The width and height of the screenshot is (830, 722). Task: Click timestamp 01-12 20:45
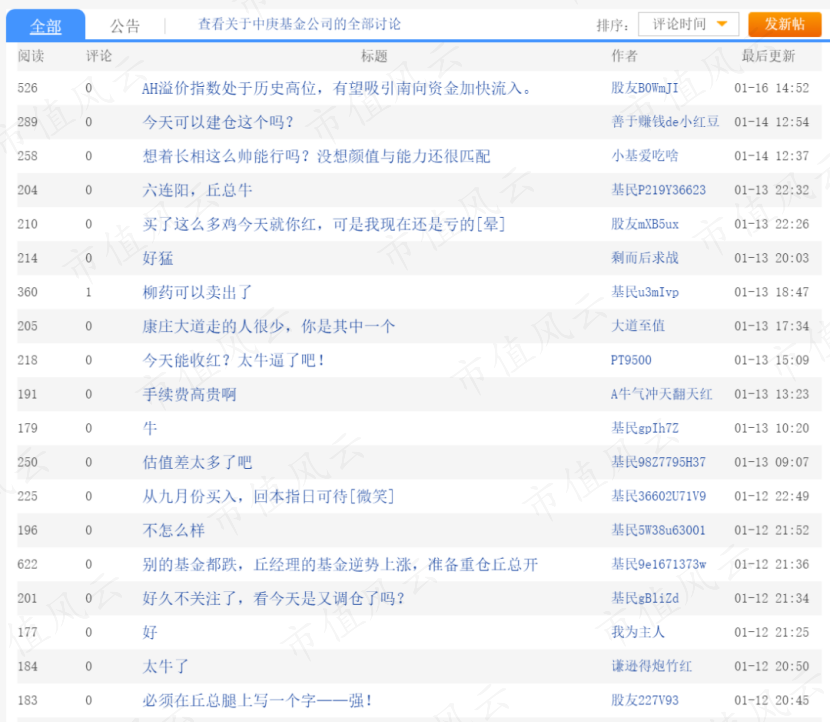772,700
